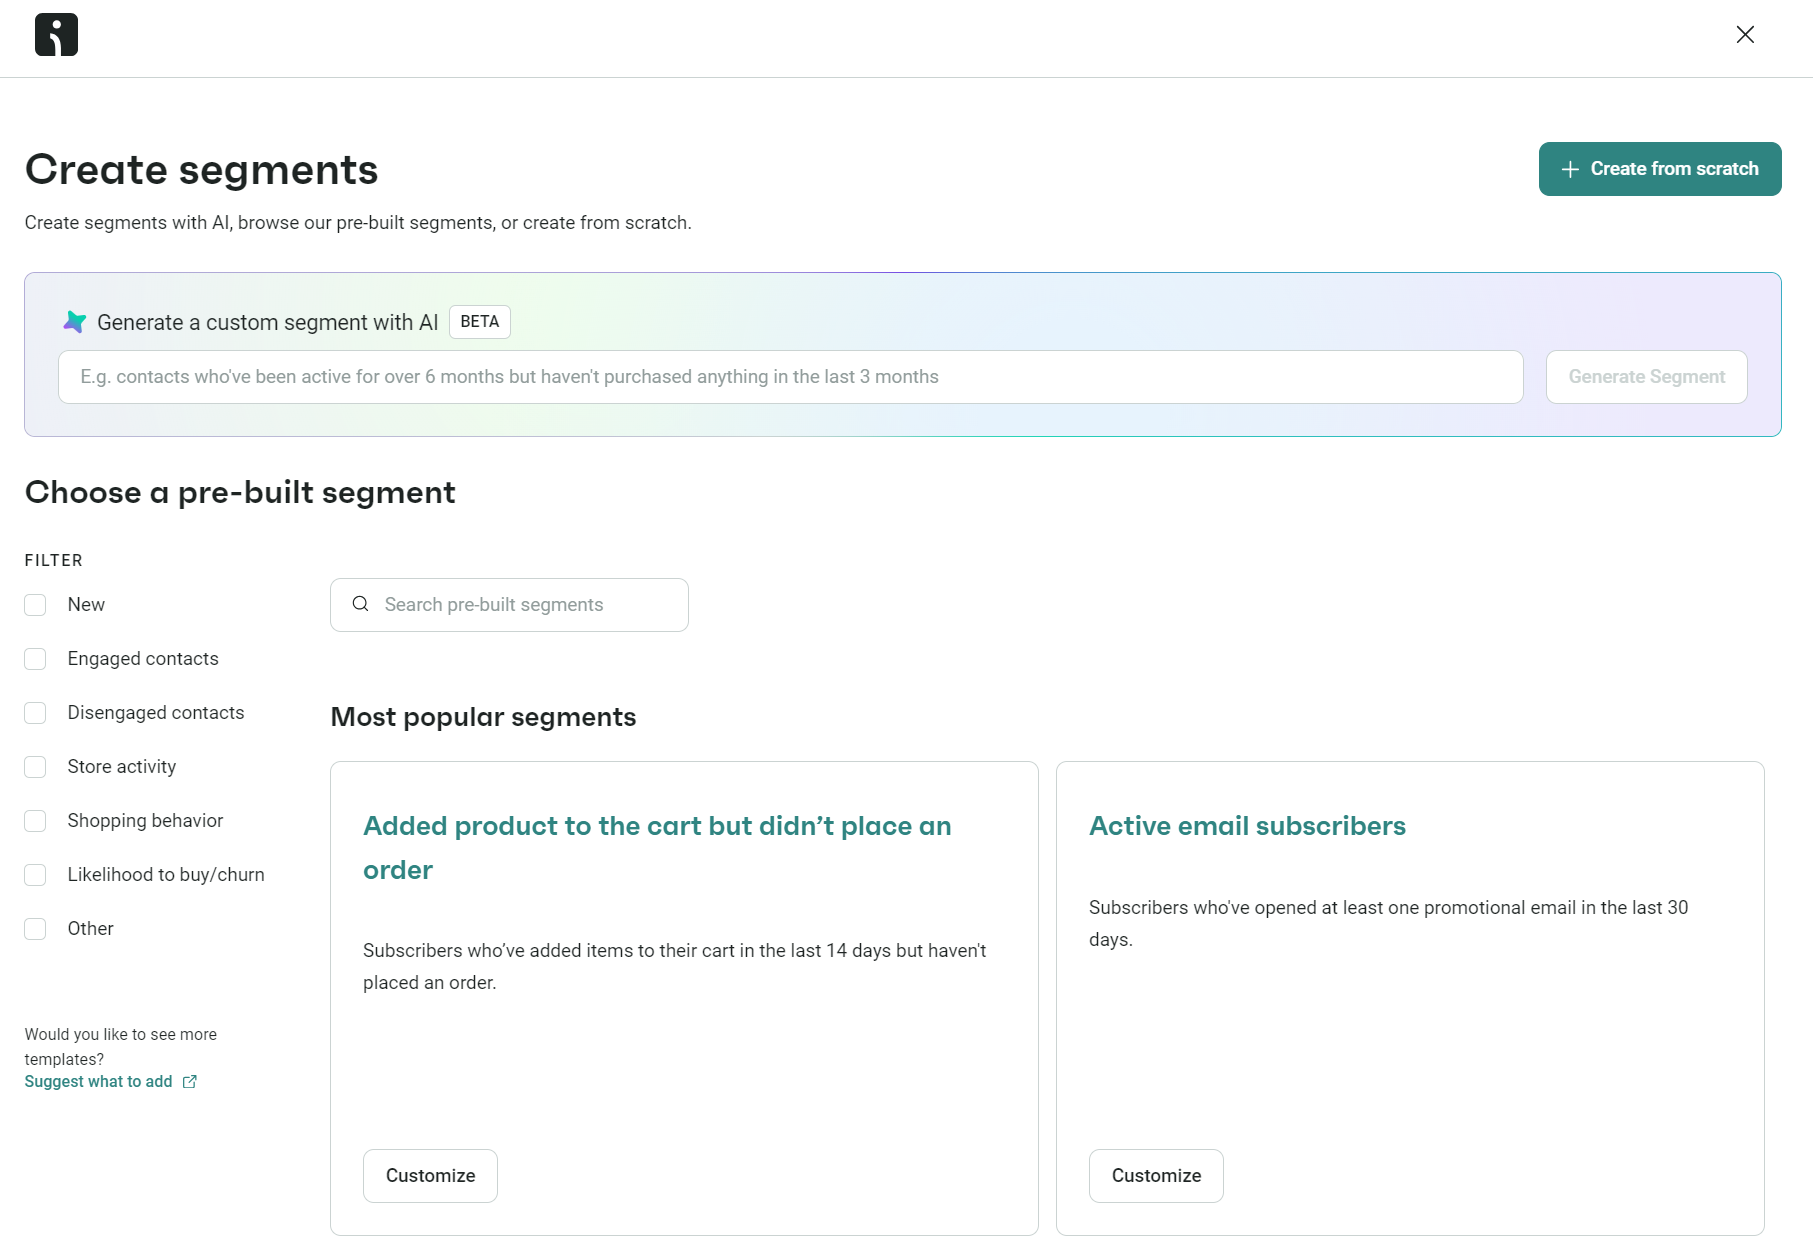The height and width of the screenshot is (1246, 1813).
Task: Enable the Store activity filter
Action: [x=35, y=766]
